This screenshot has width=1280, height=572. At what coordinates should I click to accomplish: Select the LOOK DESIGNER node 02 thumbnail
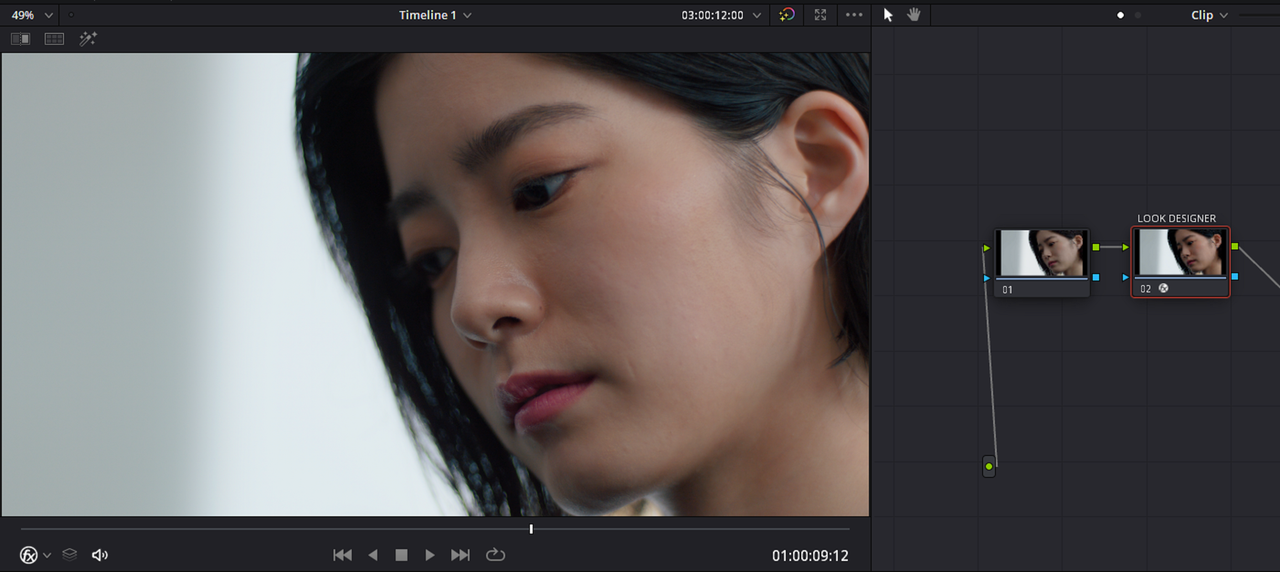[1181, 253]
